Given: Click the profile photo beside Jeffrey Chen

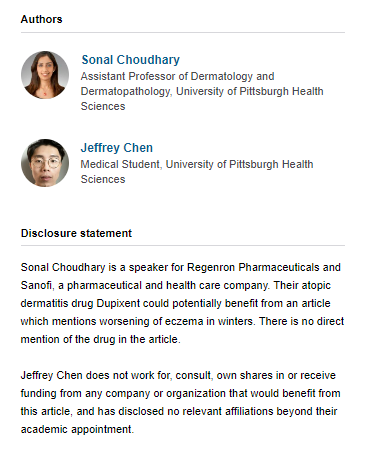Looking at the screenshot, I should coord(45,163).
